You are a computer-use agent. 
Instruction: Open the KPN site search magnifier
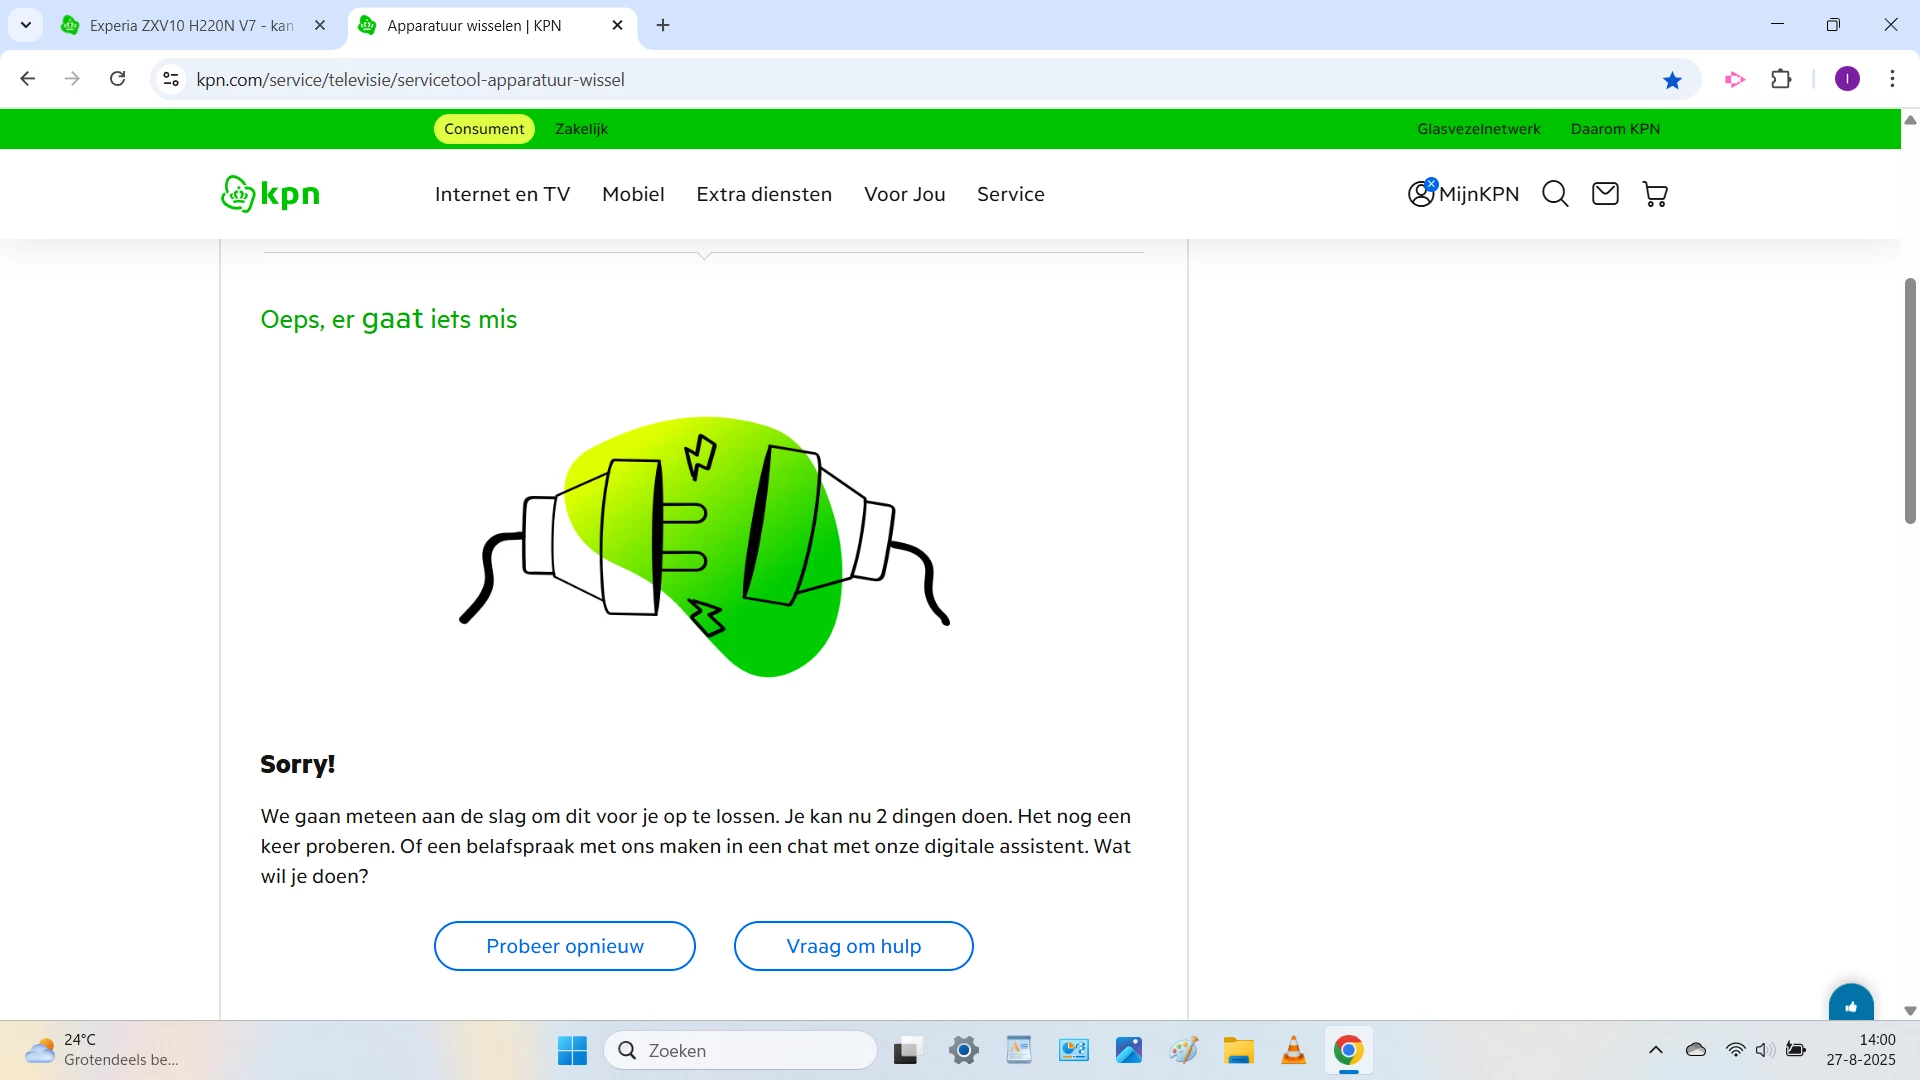pos(1555,194)
